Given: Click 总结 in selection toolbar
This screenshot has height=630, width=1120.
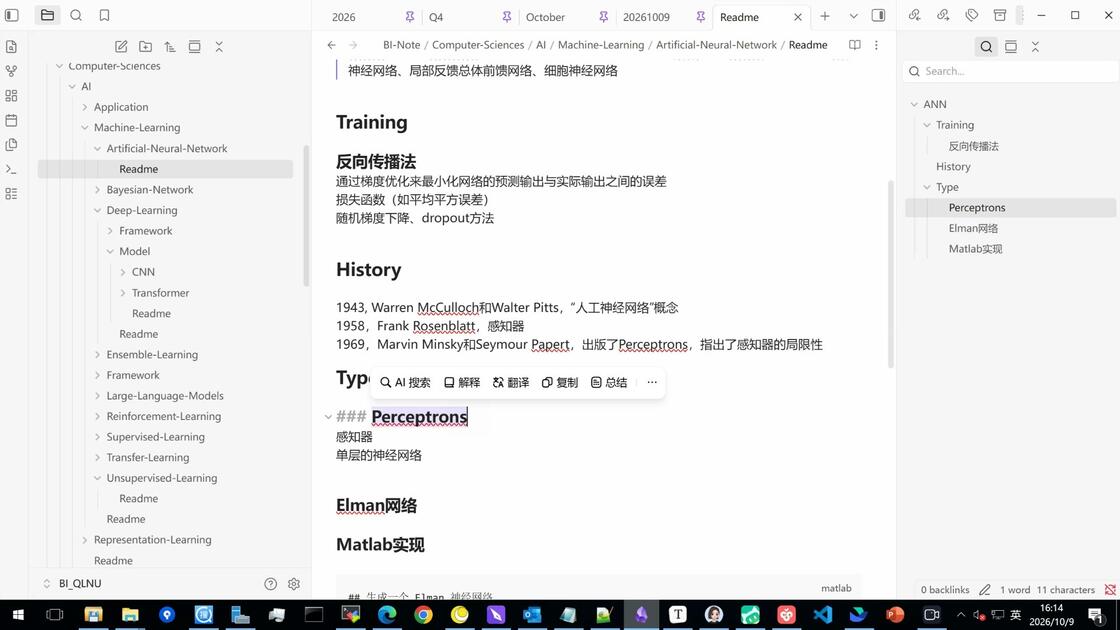Looking at the screenshot, I should click(609, 383).
